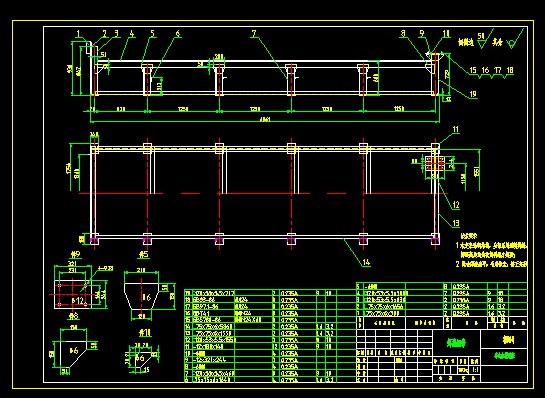Select the green drawing title in title block

[x=456, y=343]
